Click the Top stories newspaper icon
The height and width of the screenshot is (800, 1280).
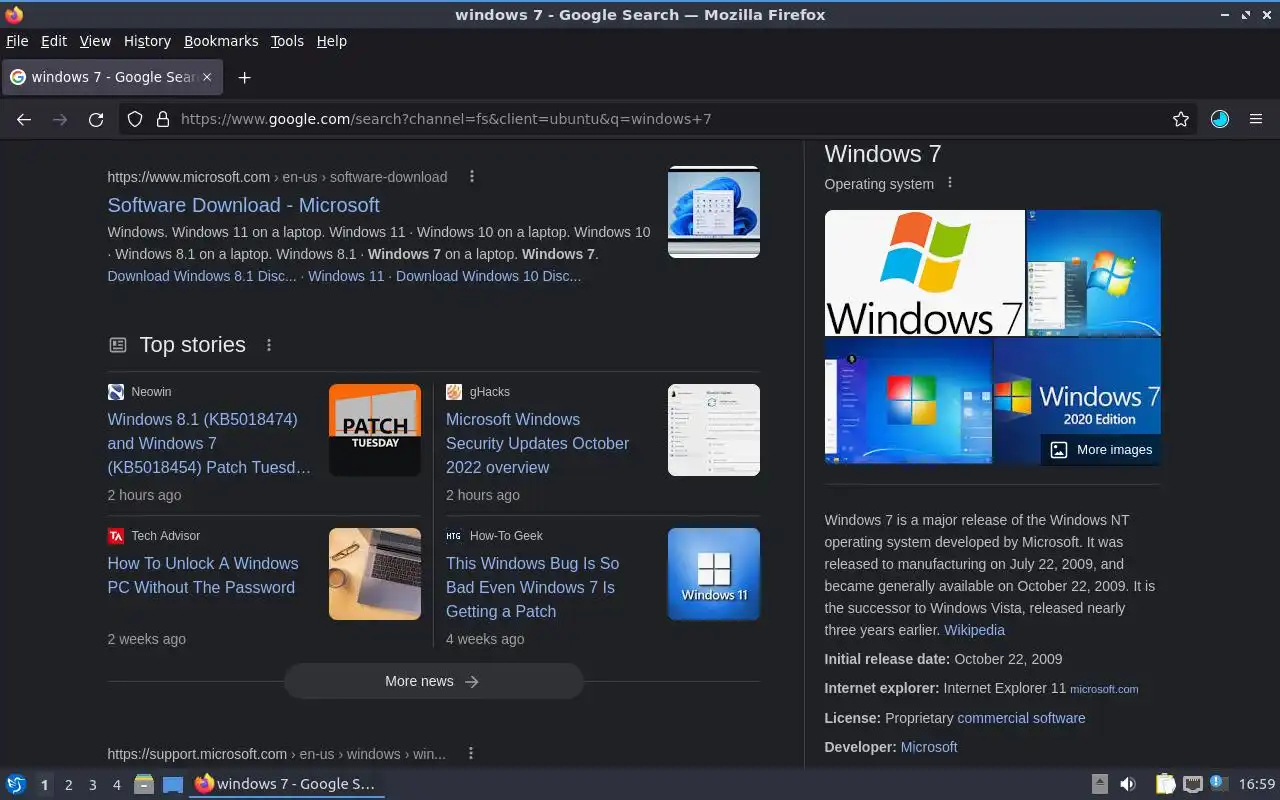(x=118, y=345)
